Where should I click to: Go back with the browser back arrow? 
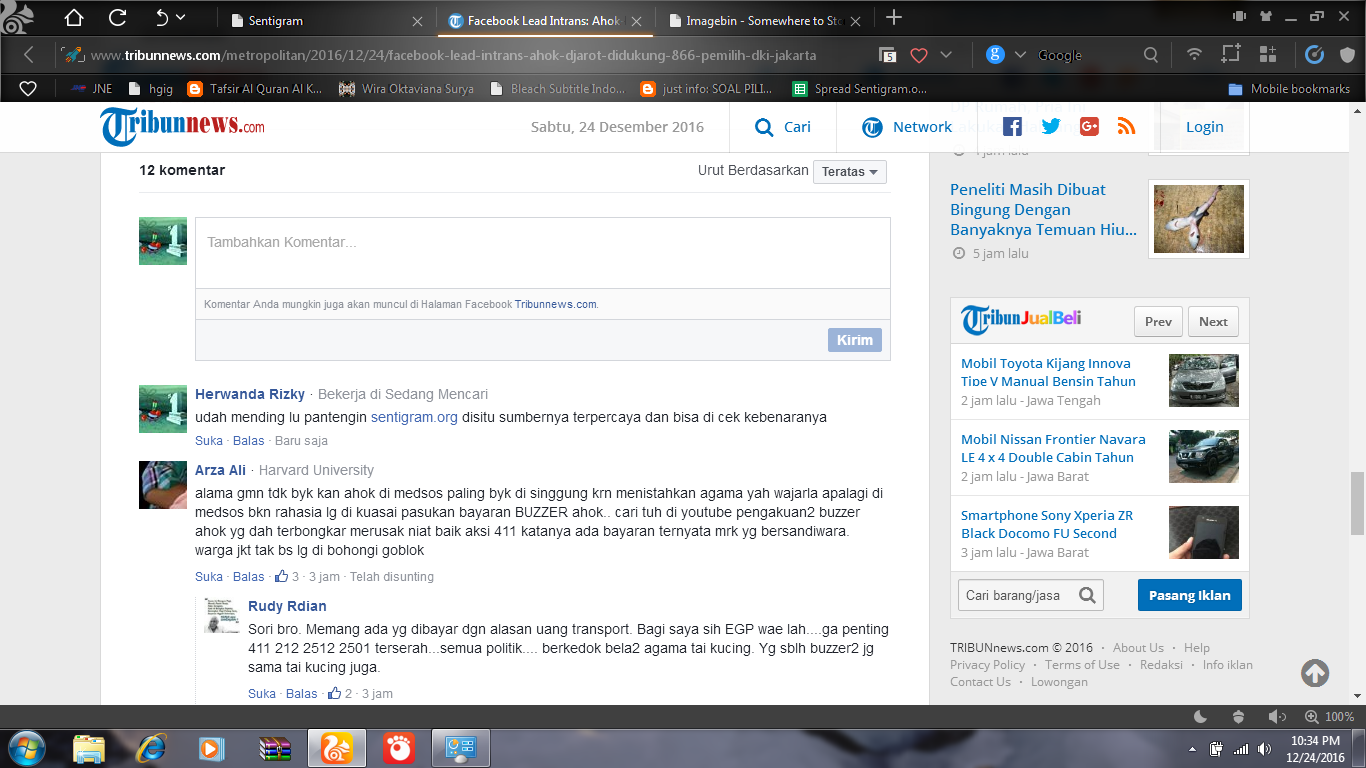click(29, 55)
